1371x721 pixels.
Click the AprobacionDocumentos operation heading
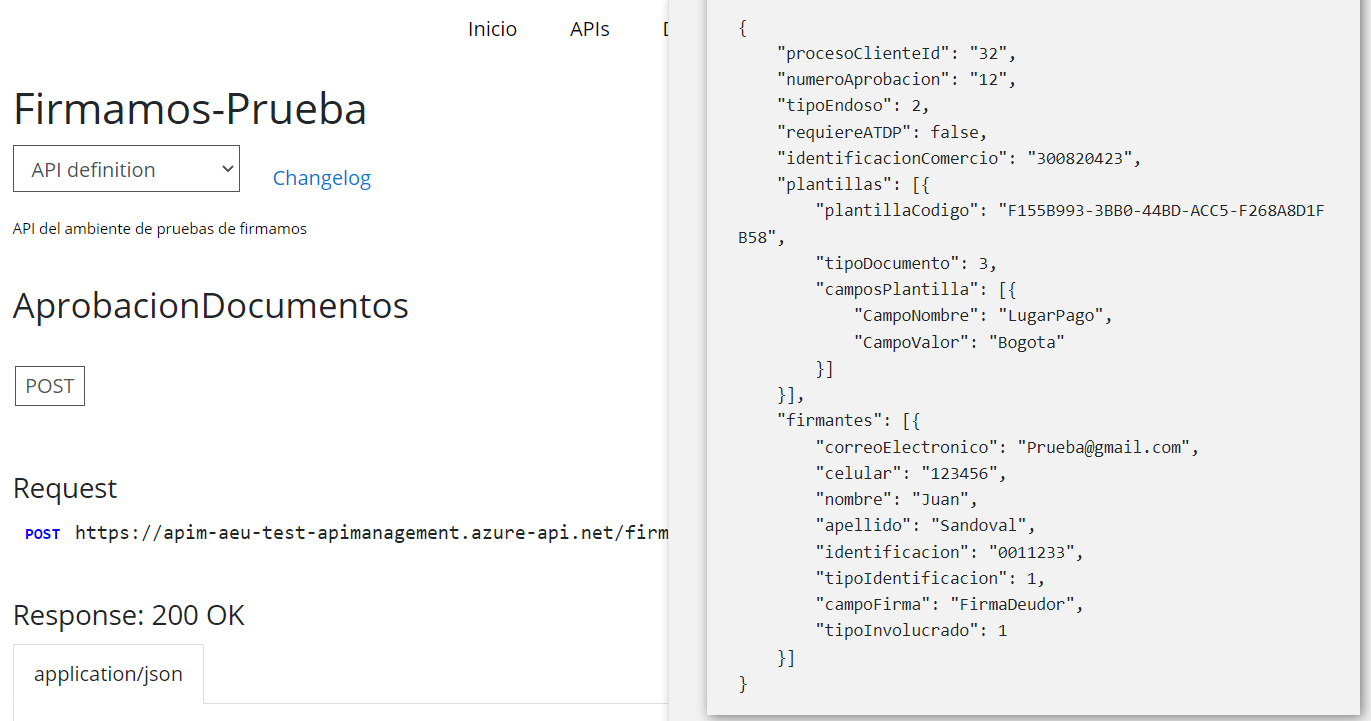211,305
